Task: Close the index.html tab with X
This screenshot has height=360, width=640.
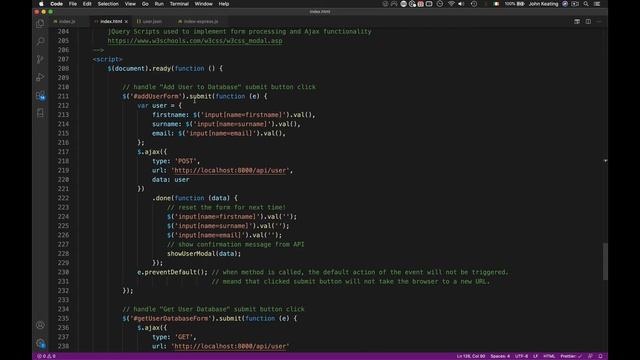Action: [x=126, y=21]
